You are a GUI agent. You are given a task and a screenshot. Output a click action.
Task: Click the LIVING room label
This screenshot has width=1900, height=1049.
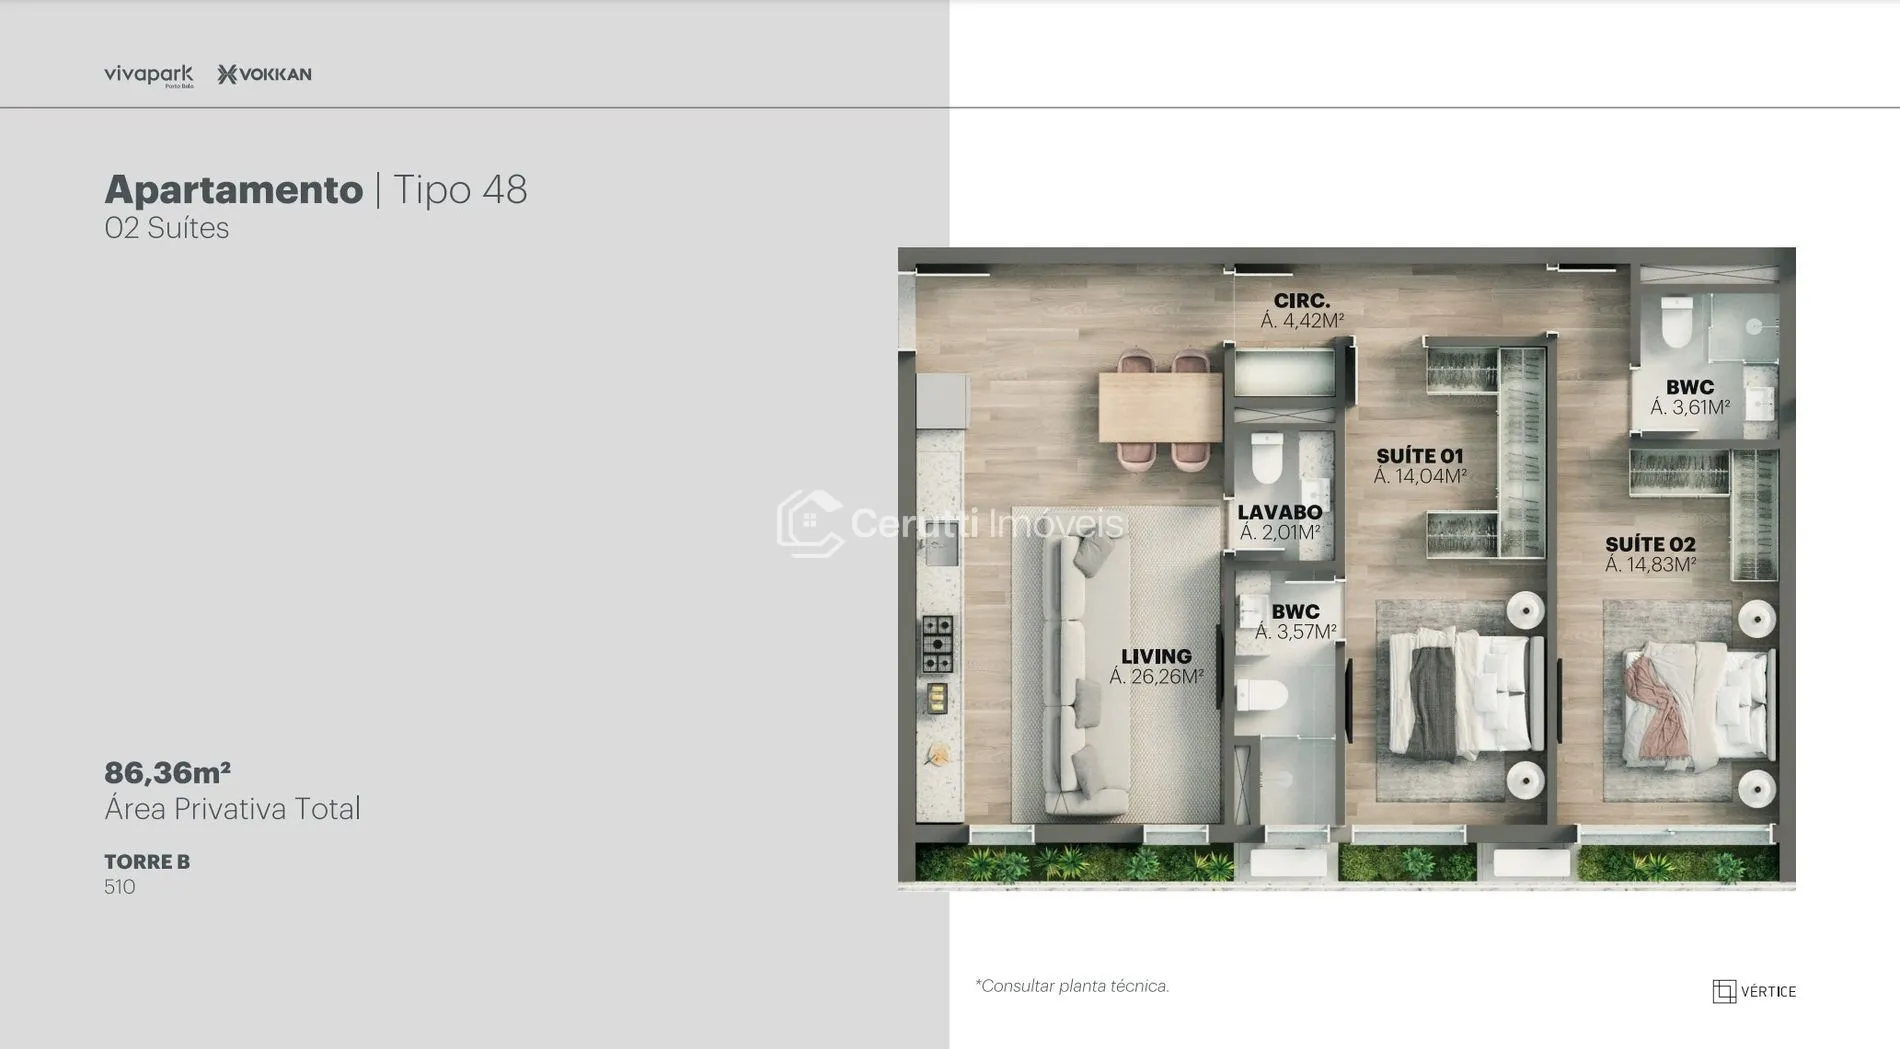point(1156,666)
